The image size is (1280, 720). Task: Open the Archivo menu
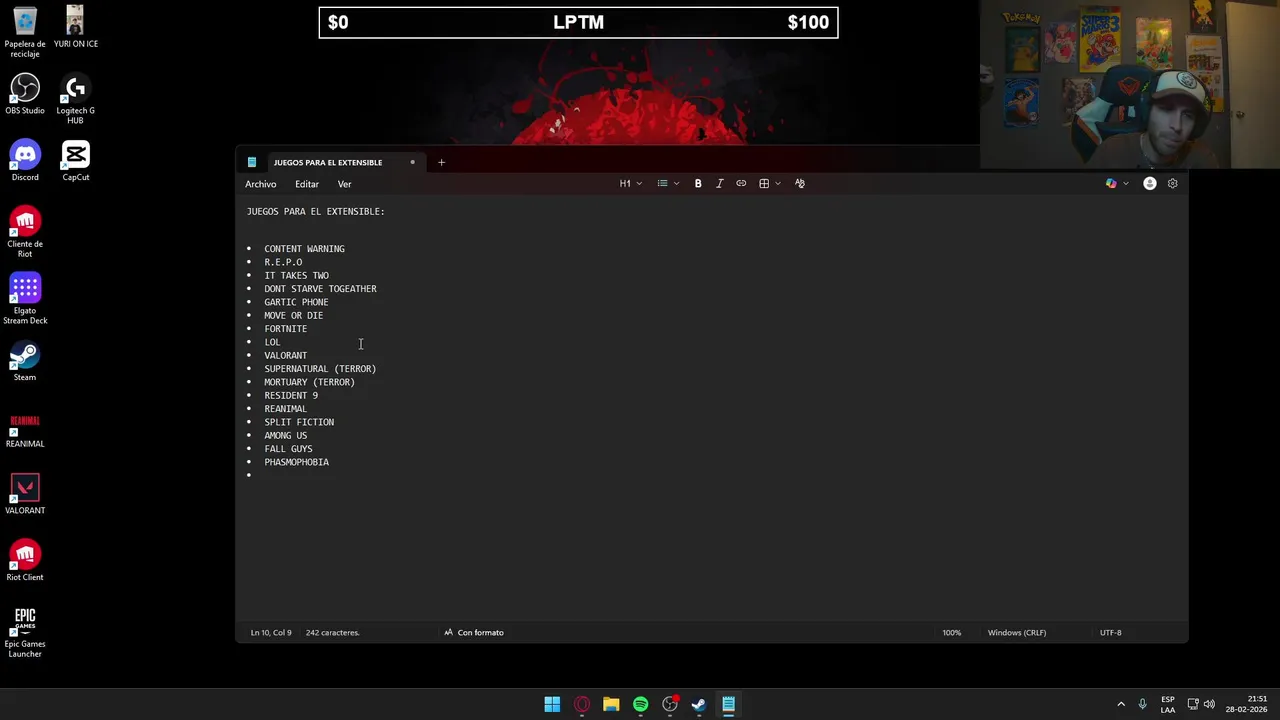coord(261,184)
